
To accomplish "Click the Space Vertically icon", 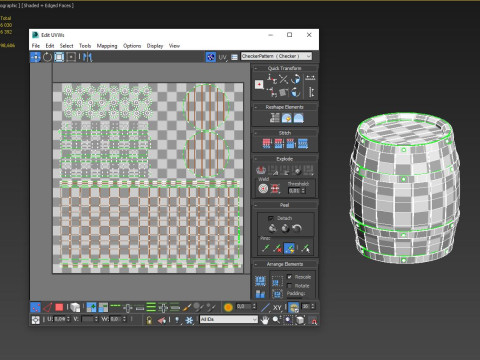I will (x=311, y=92).
